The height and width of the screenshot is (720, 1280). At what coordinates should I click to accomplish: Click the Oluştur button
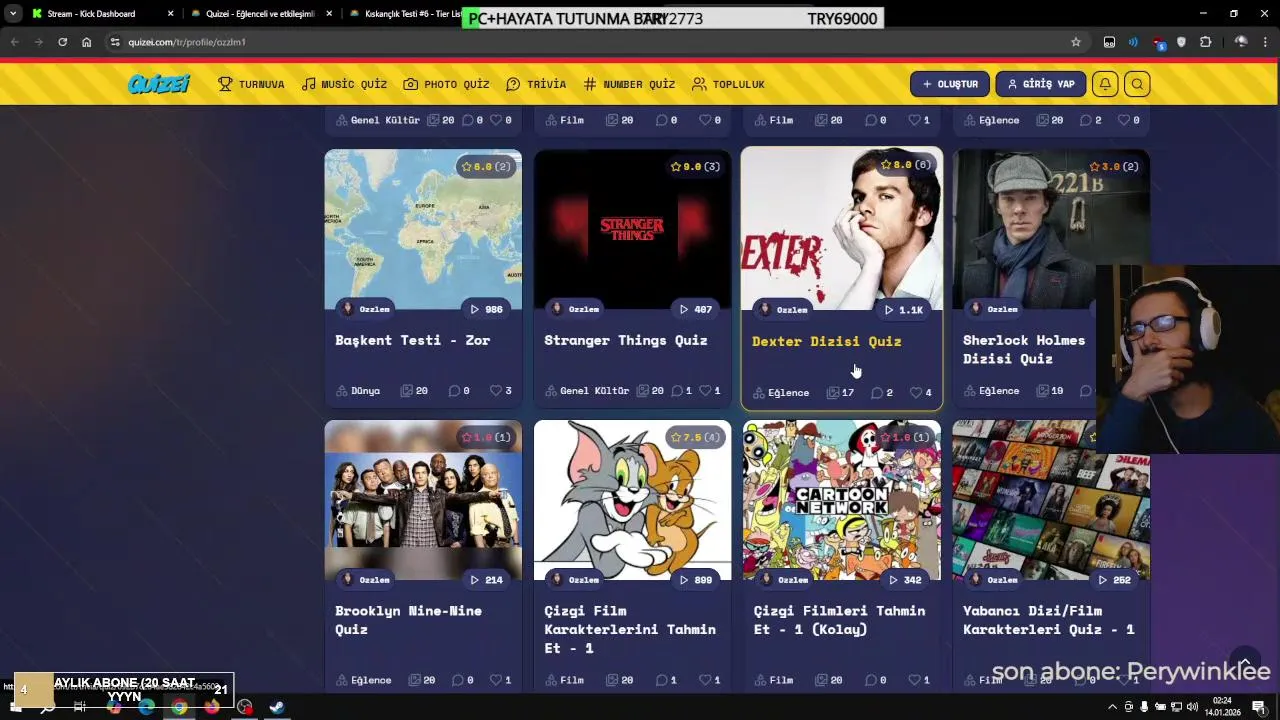pyautogui.click(x=950, y=84)
